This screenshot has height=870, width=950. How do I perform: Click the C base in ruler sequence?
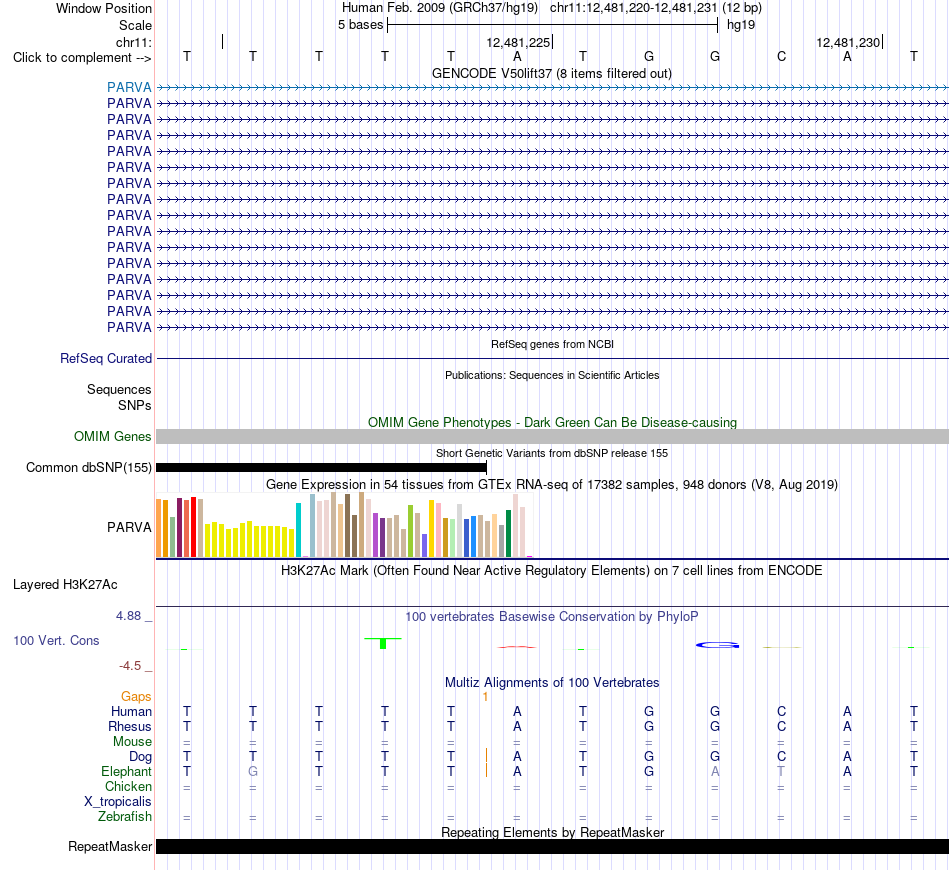(x=781, y=57)
